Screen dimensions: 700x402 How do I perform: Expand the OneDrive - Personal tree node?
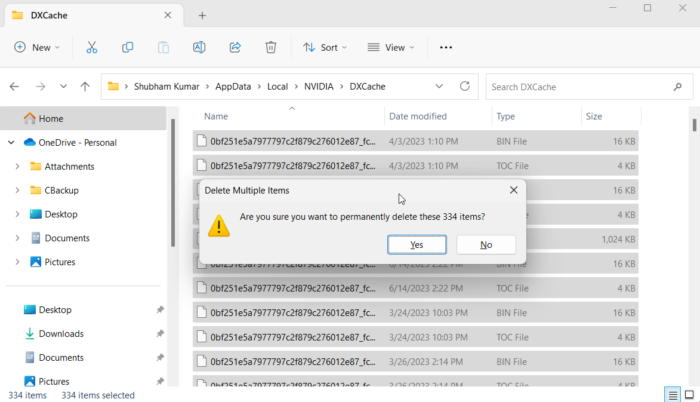(x=11, y=142)
